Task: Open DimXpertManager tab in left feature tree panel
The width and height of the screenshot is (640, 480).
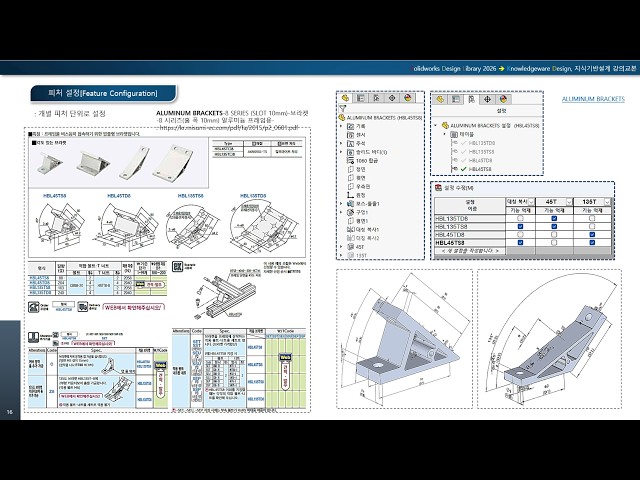Action: [x=392, y=98]
